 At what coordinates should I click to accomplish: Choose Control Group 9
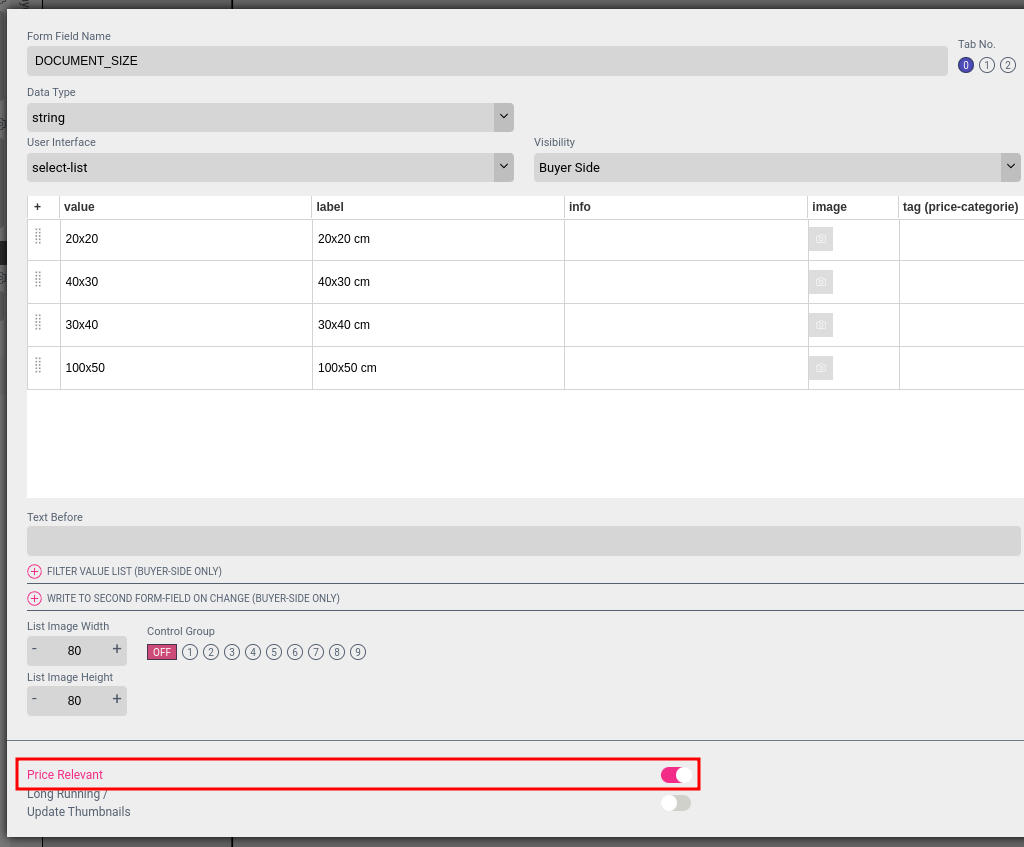click(358, 652)
